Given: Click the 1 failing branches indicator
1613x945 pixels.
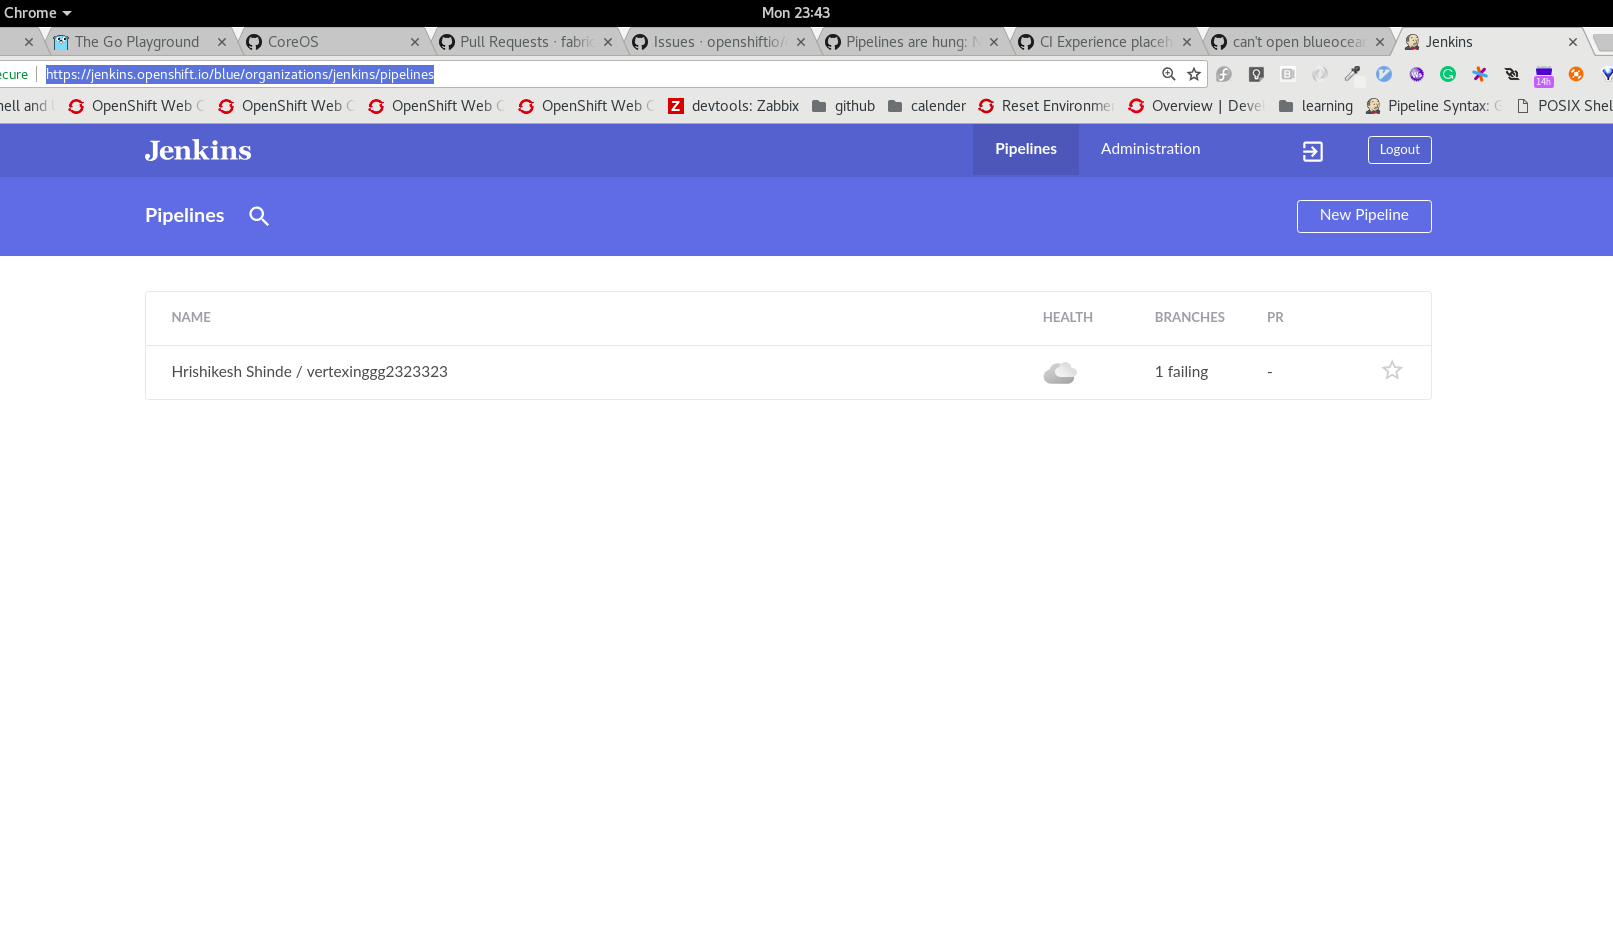Looking at the screenshot, I should [1181, 371].
